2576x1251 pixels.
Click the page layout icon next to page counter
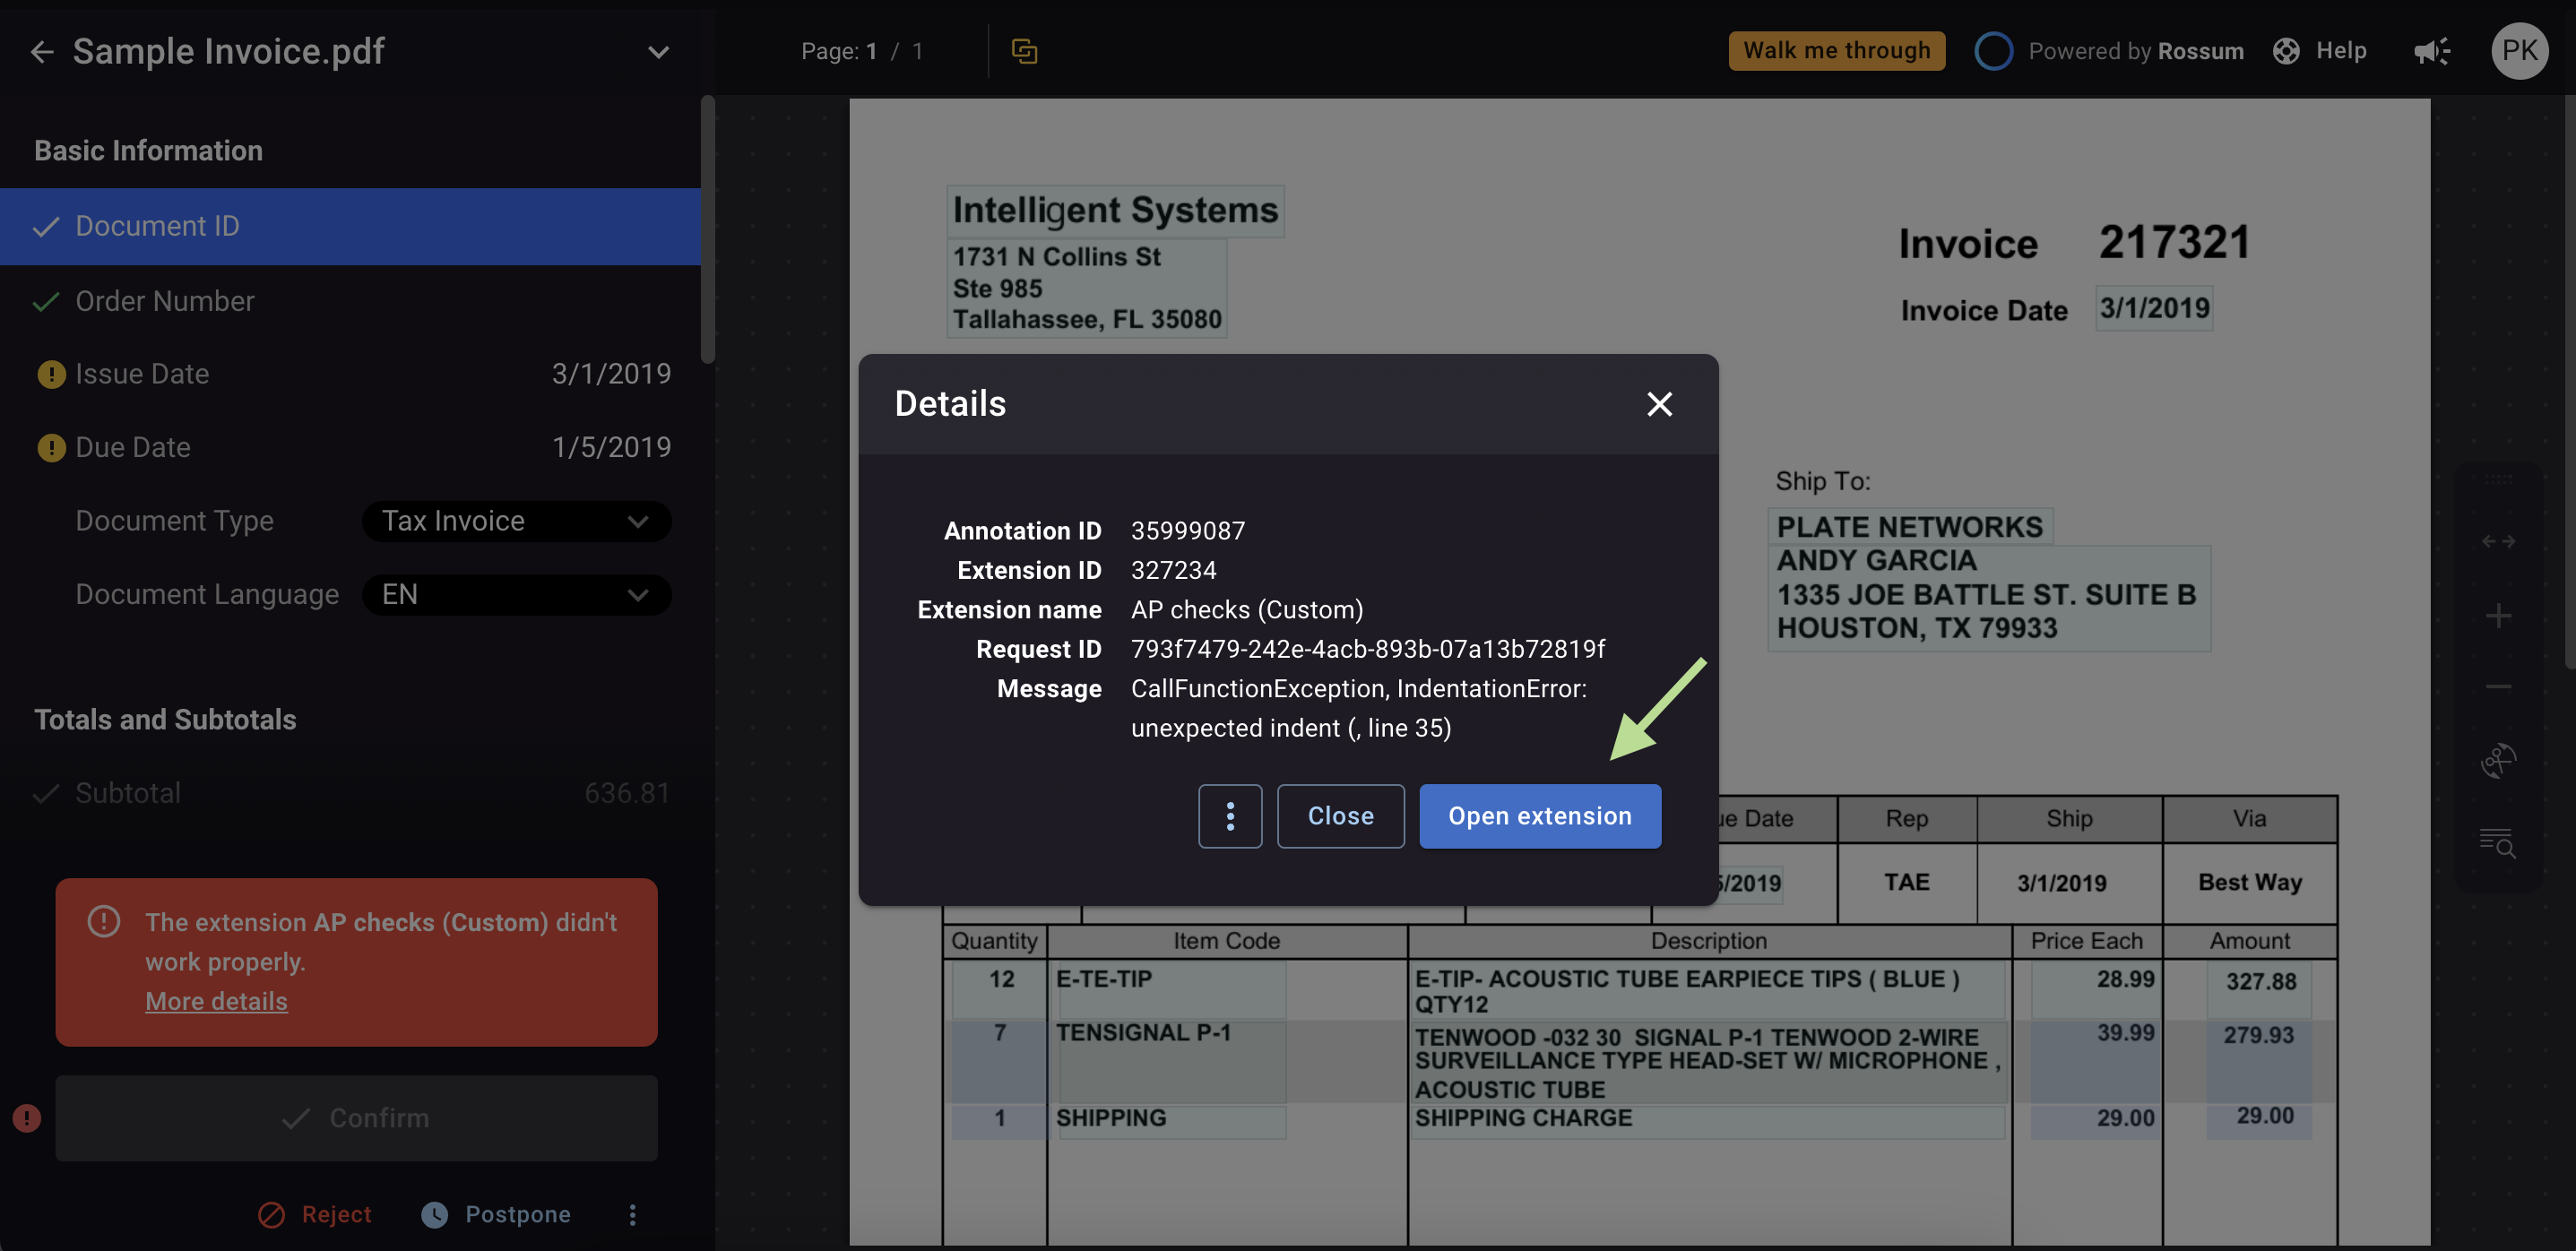pos(1024,51)
